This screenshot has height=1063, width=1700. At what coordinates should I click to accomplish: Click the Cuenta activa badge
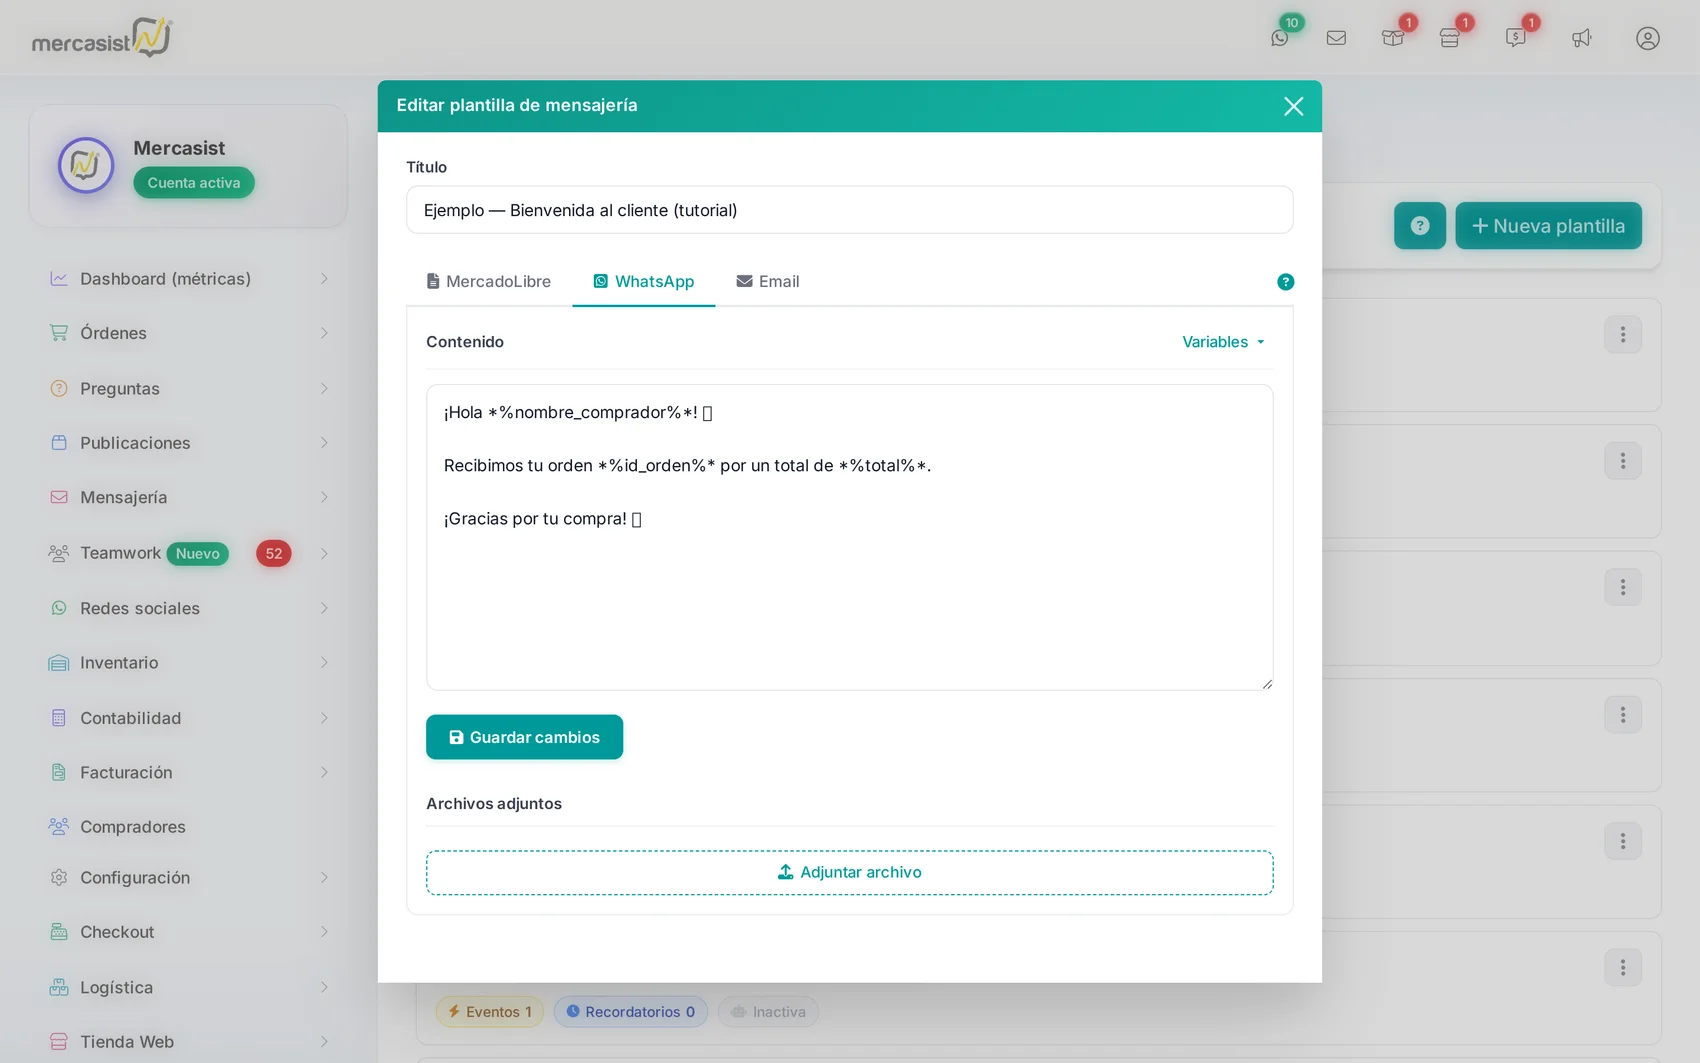194,183
